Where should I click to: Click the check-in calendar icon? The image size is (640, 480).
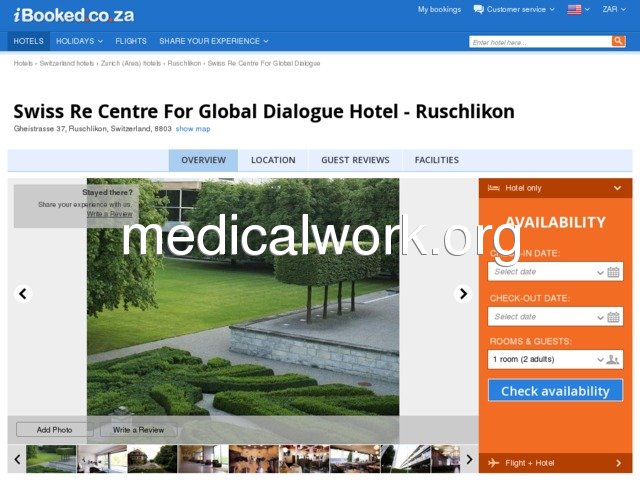click(x=613, y=272)
